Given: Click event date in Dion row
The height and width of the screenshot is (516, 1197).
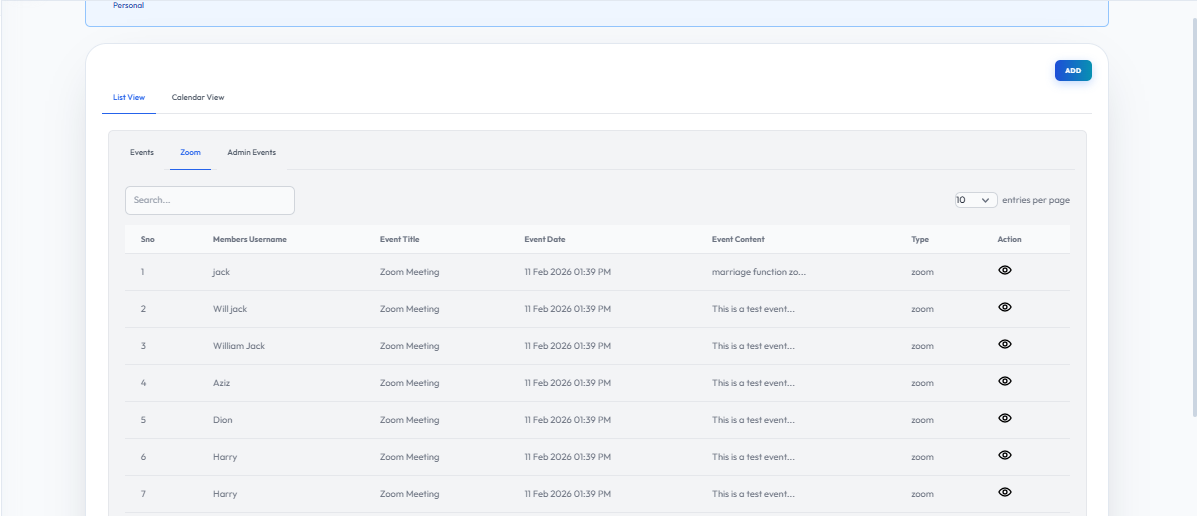Looking at the screenshot, I should (x=567, y=420).
